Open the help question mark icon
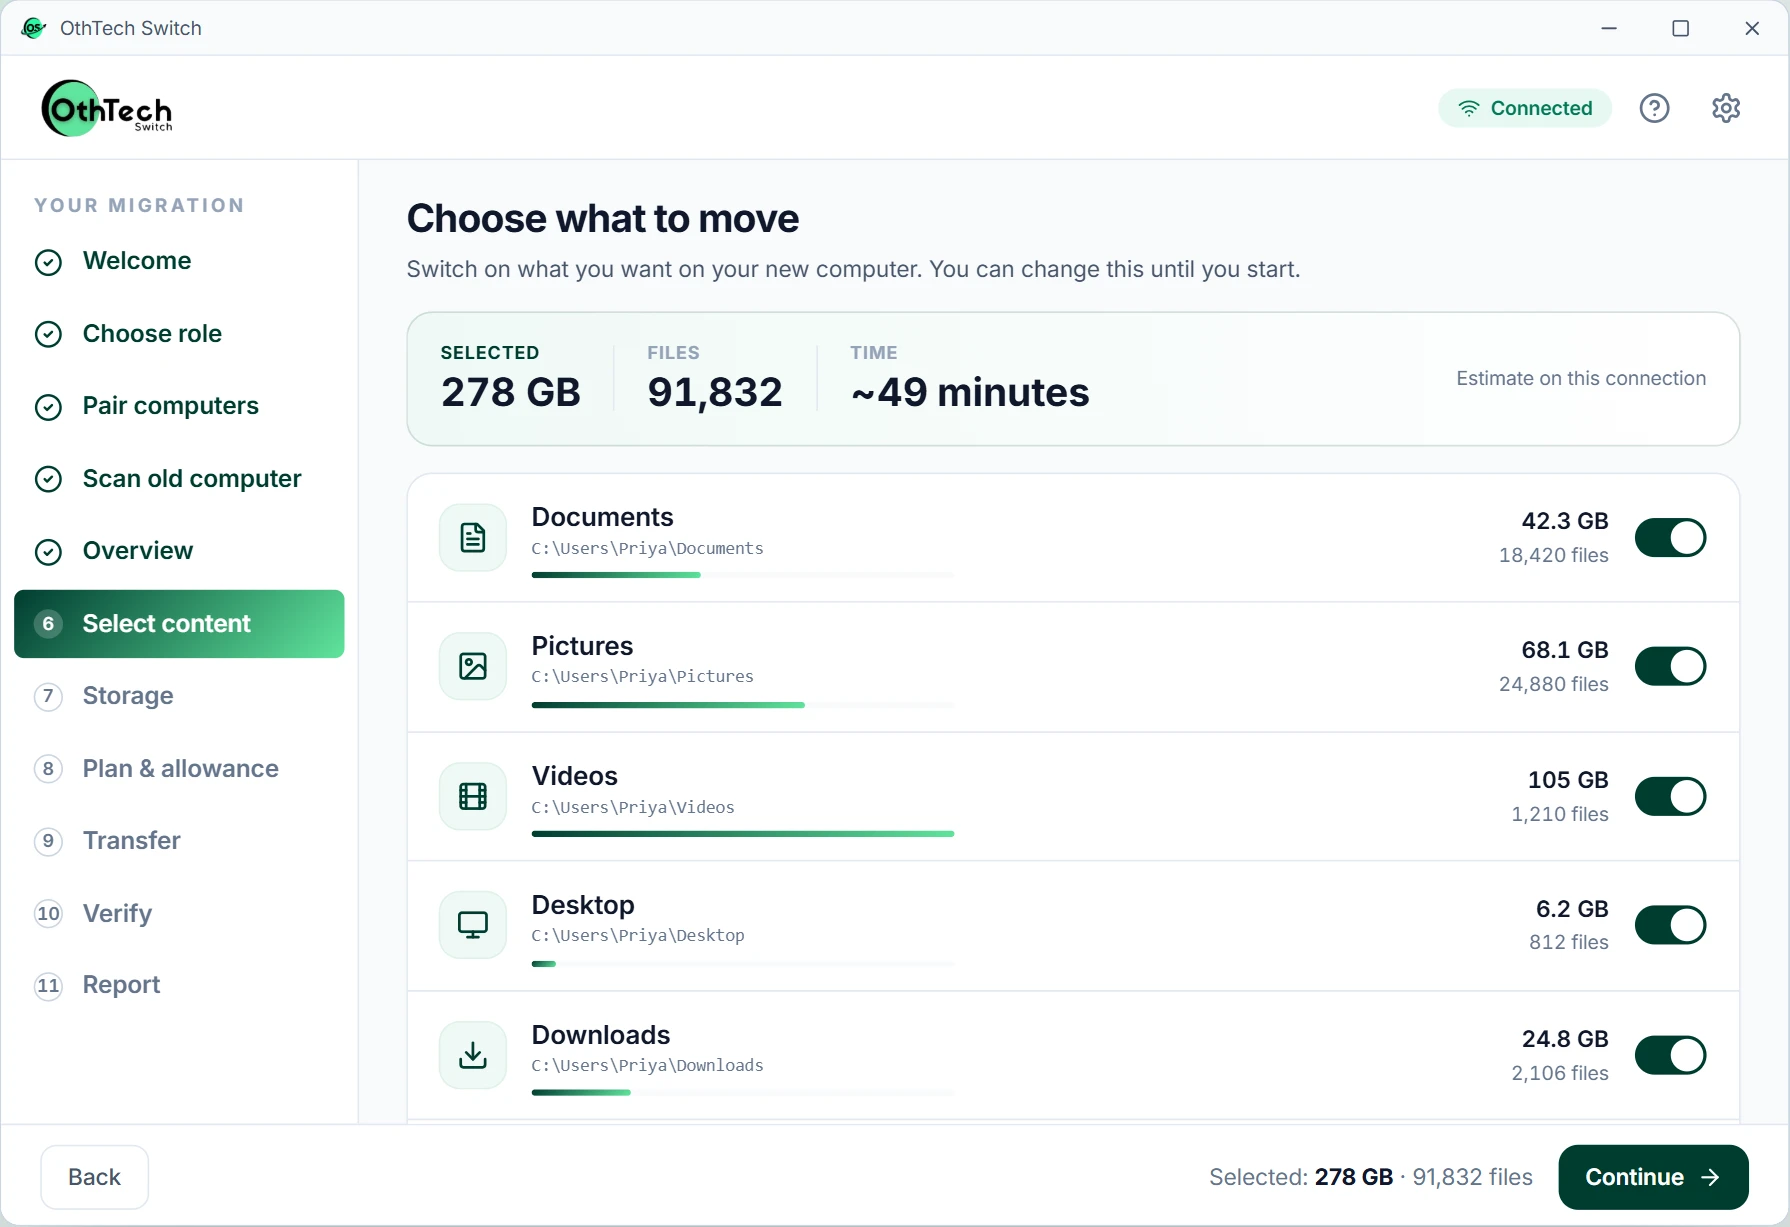 click(x=1654, y=108)
